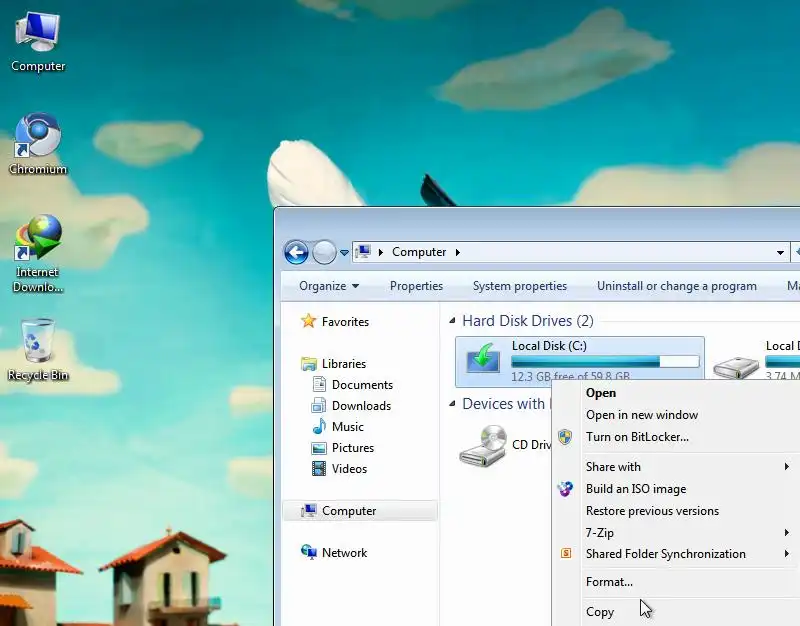The height and width of the screenshot is (626, 800).
Task: Click Computer in the address bar path
Action: click(419, 252)
